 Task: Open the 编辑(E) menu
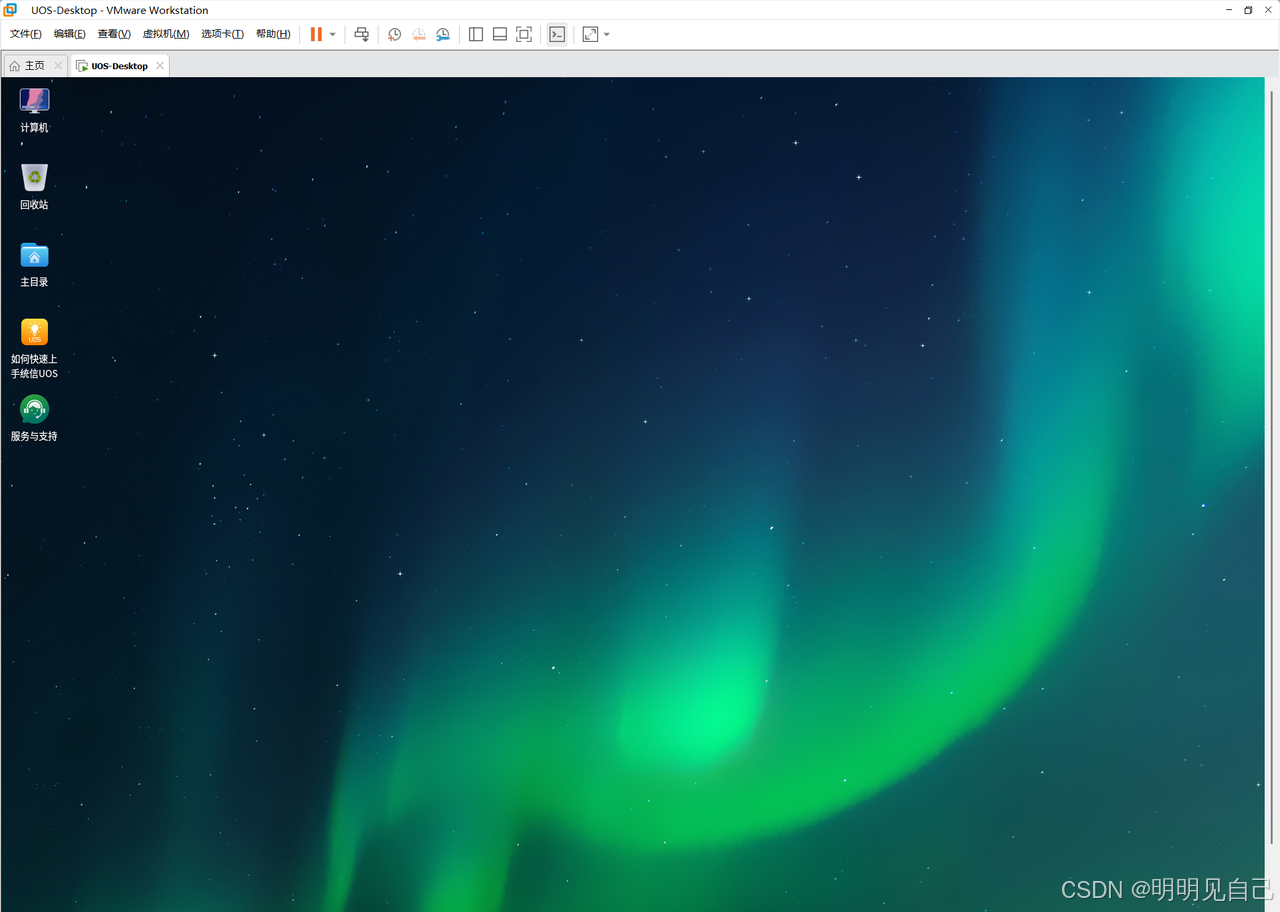point(69,34)
